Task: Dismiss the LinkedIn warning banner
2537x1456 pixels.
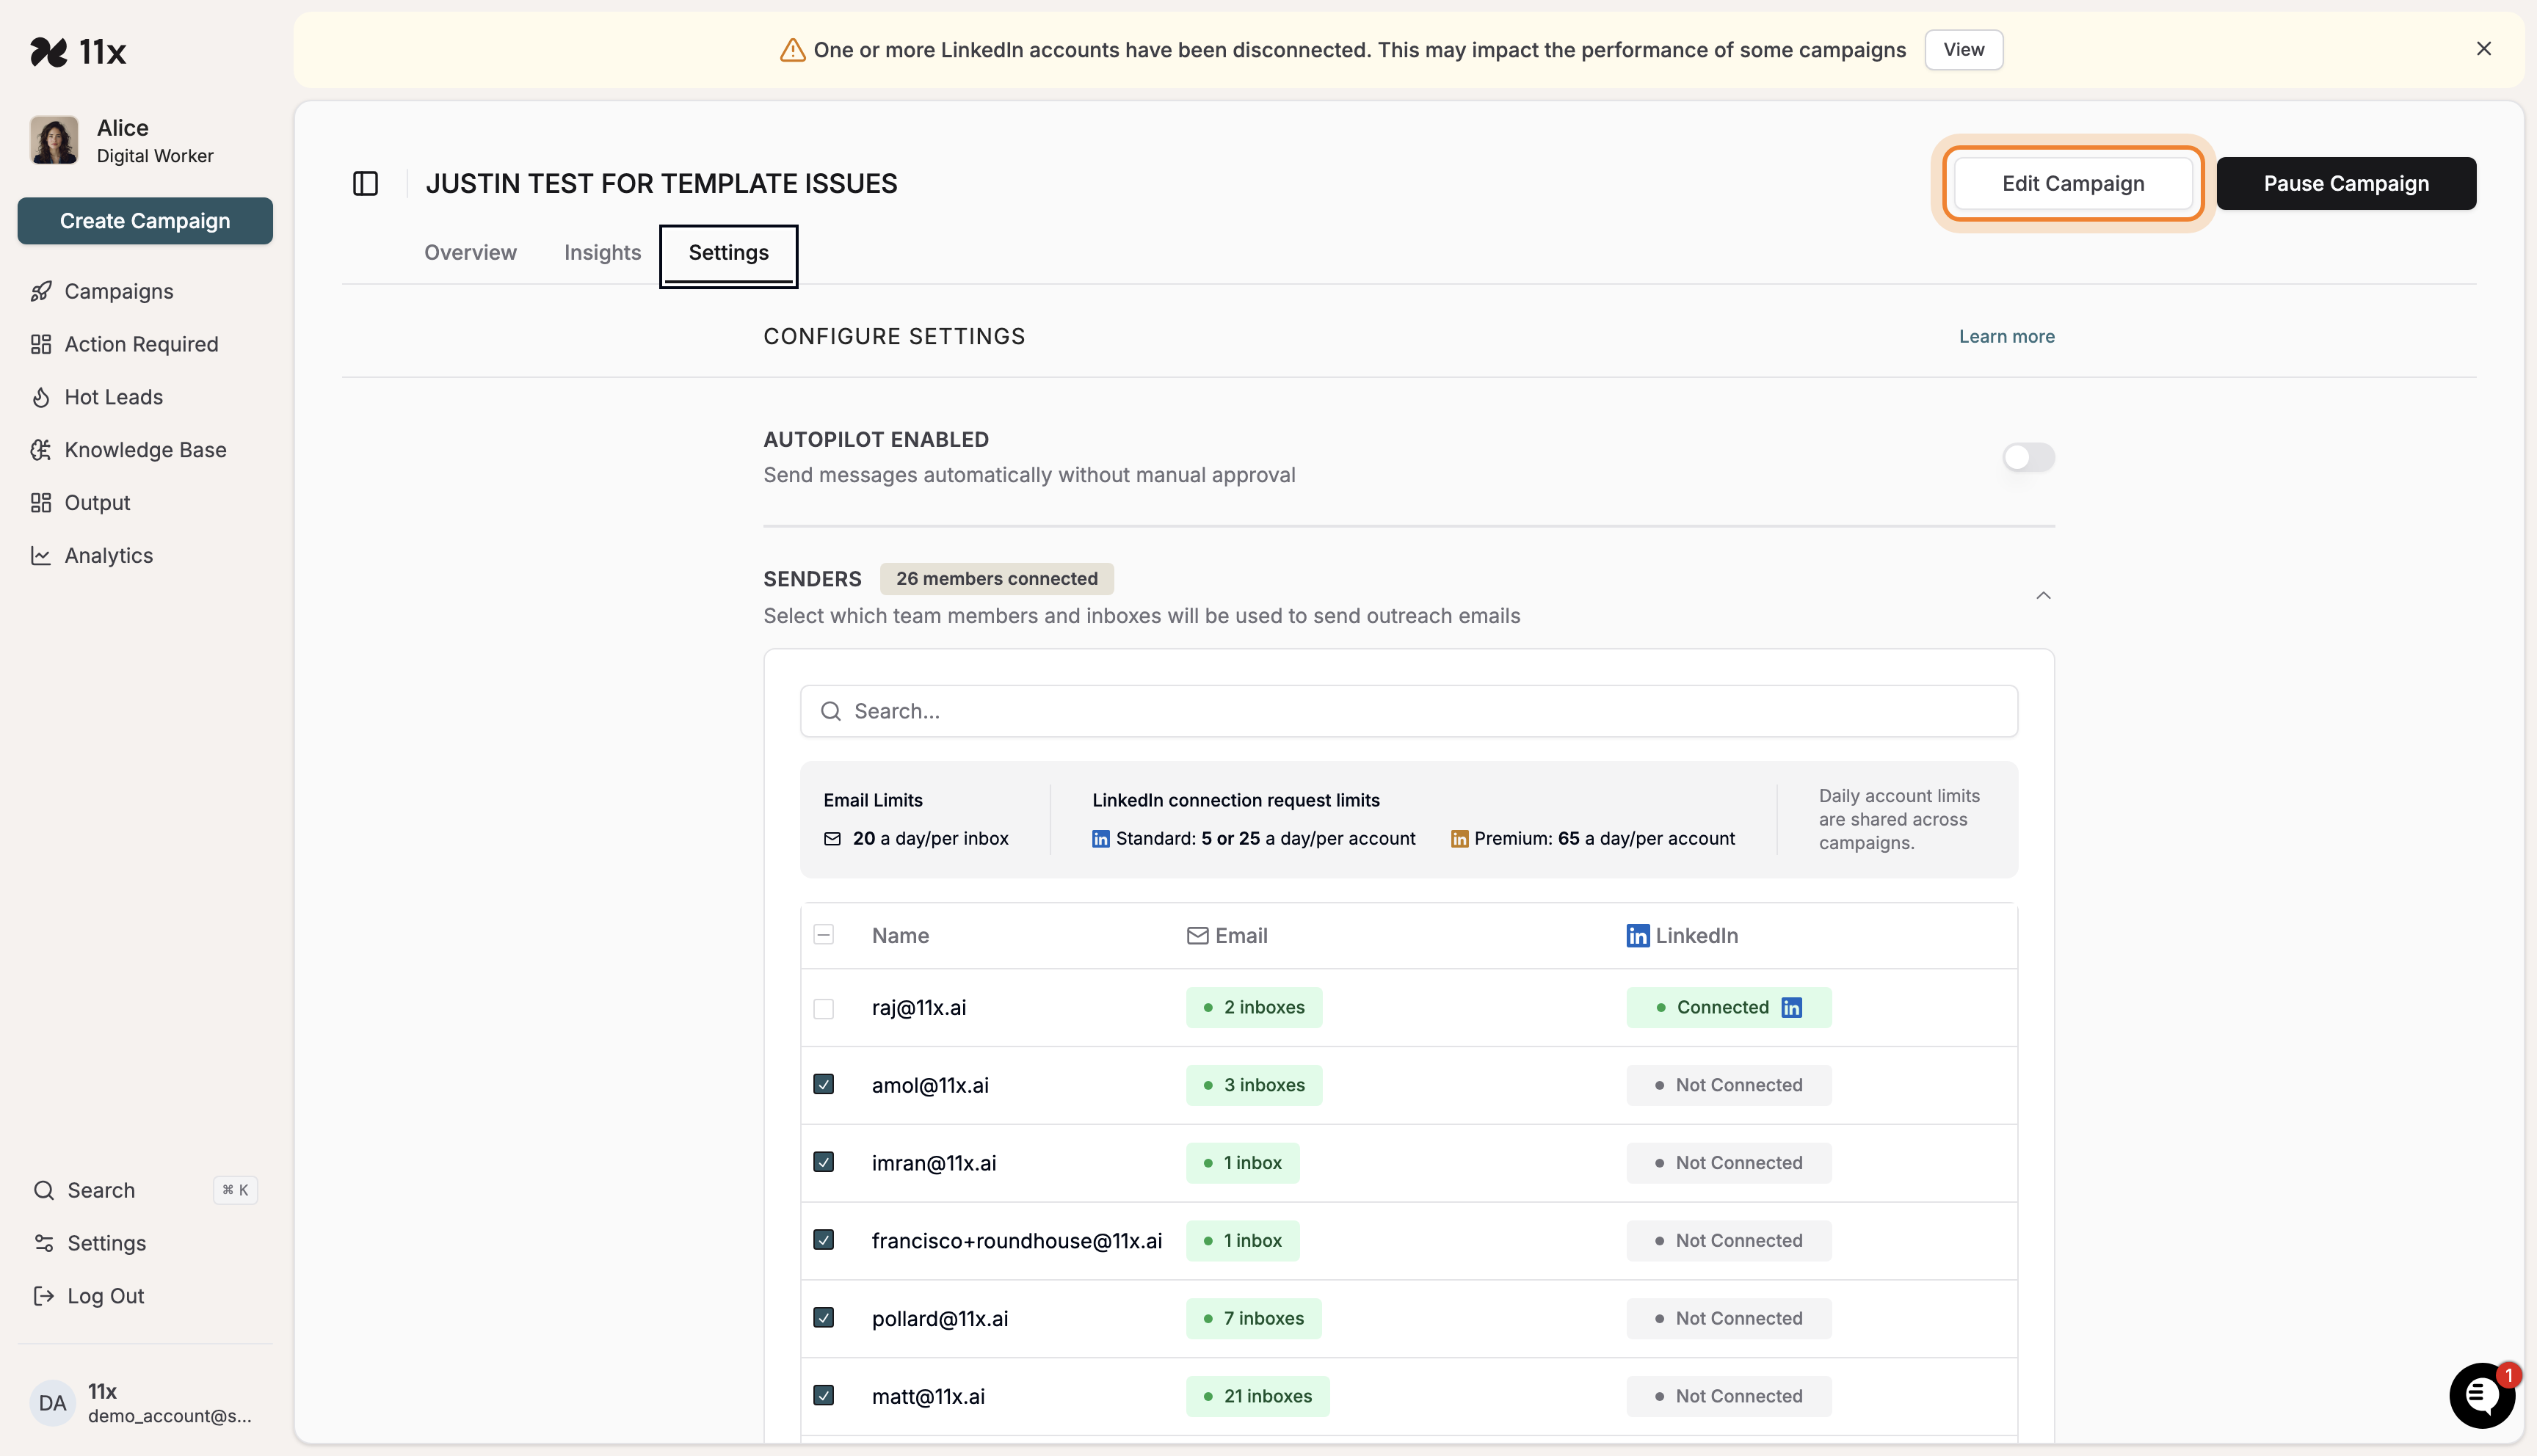Action: click(x=2483, y=49)
